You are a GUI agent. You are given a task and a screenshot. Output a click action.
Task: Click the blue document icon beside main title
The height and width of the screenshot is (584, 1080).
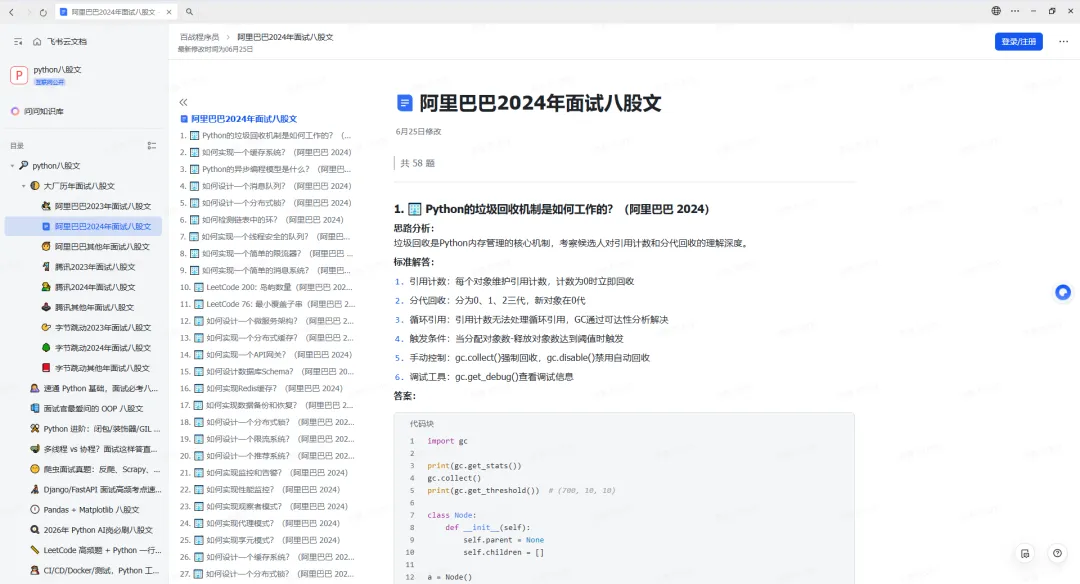[404, 103]
